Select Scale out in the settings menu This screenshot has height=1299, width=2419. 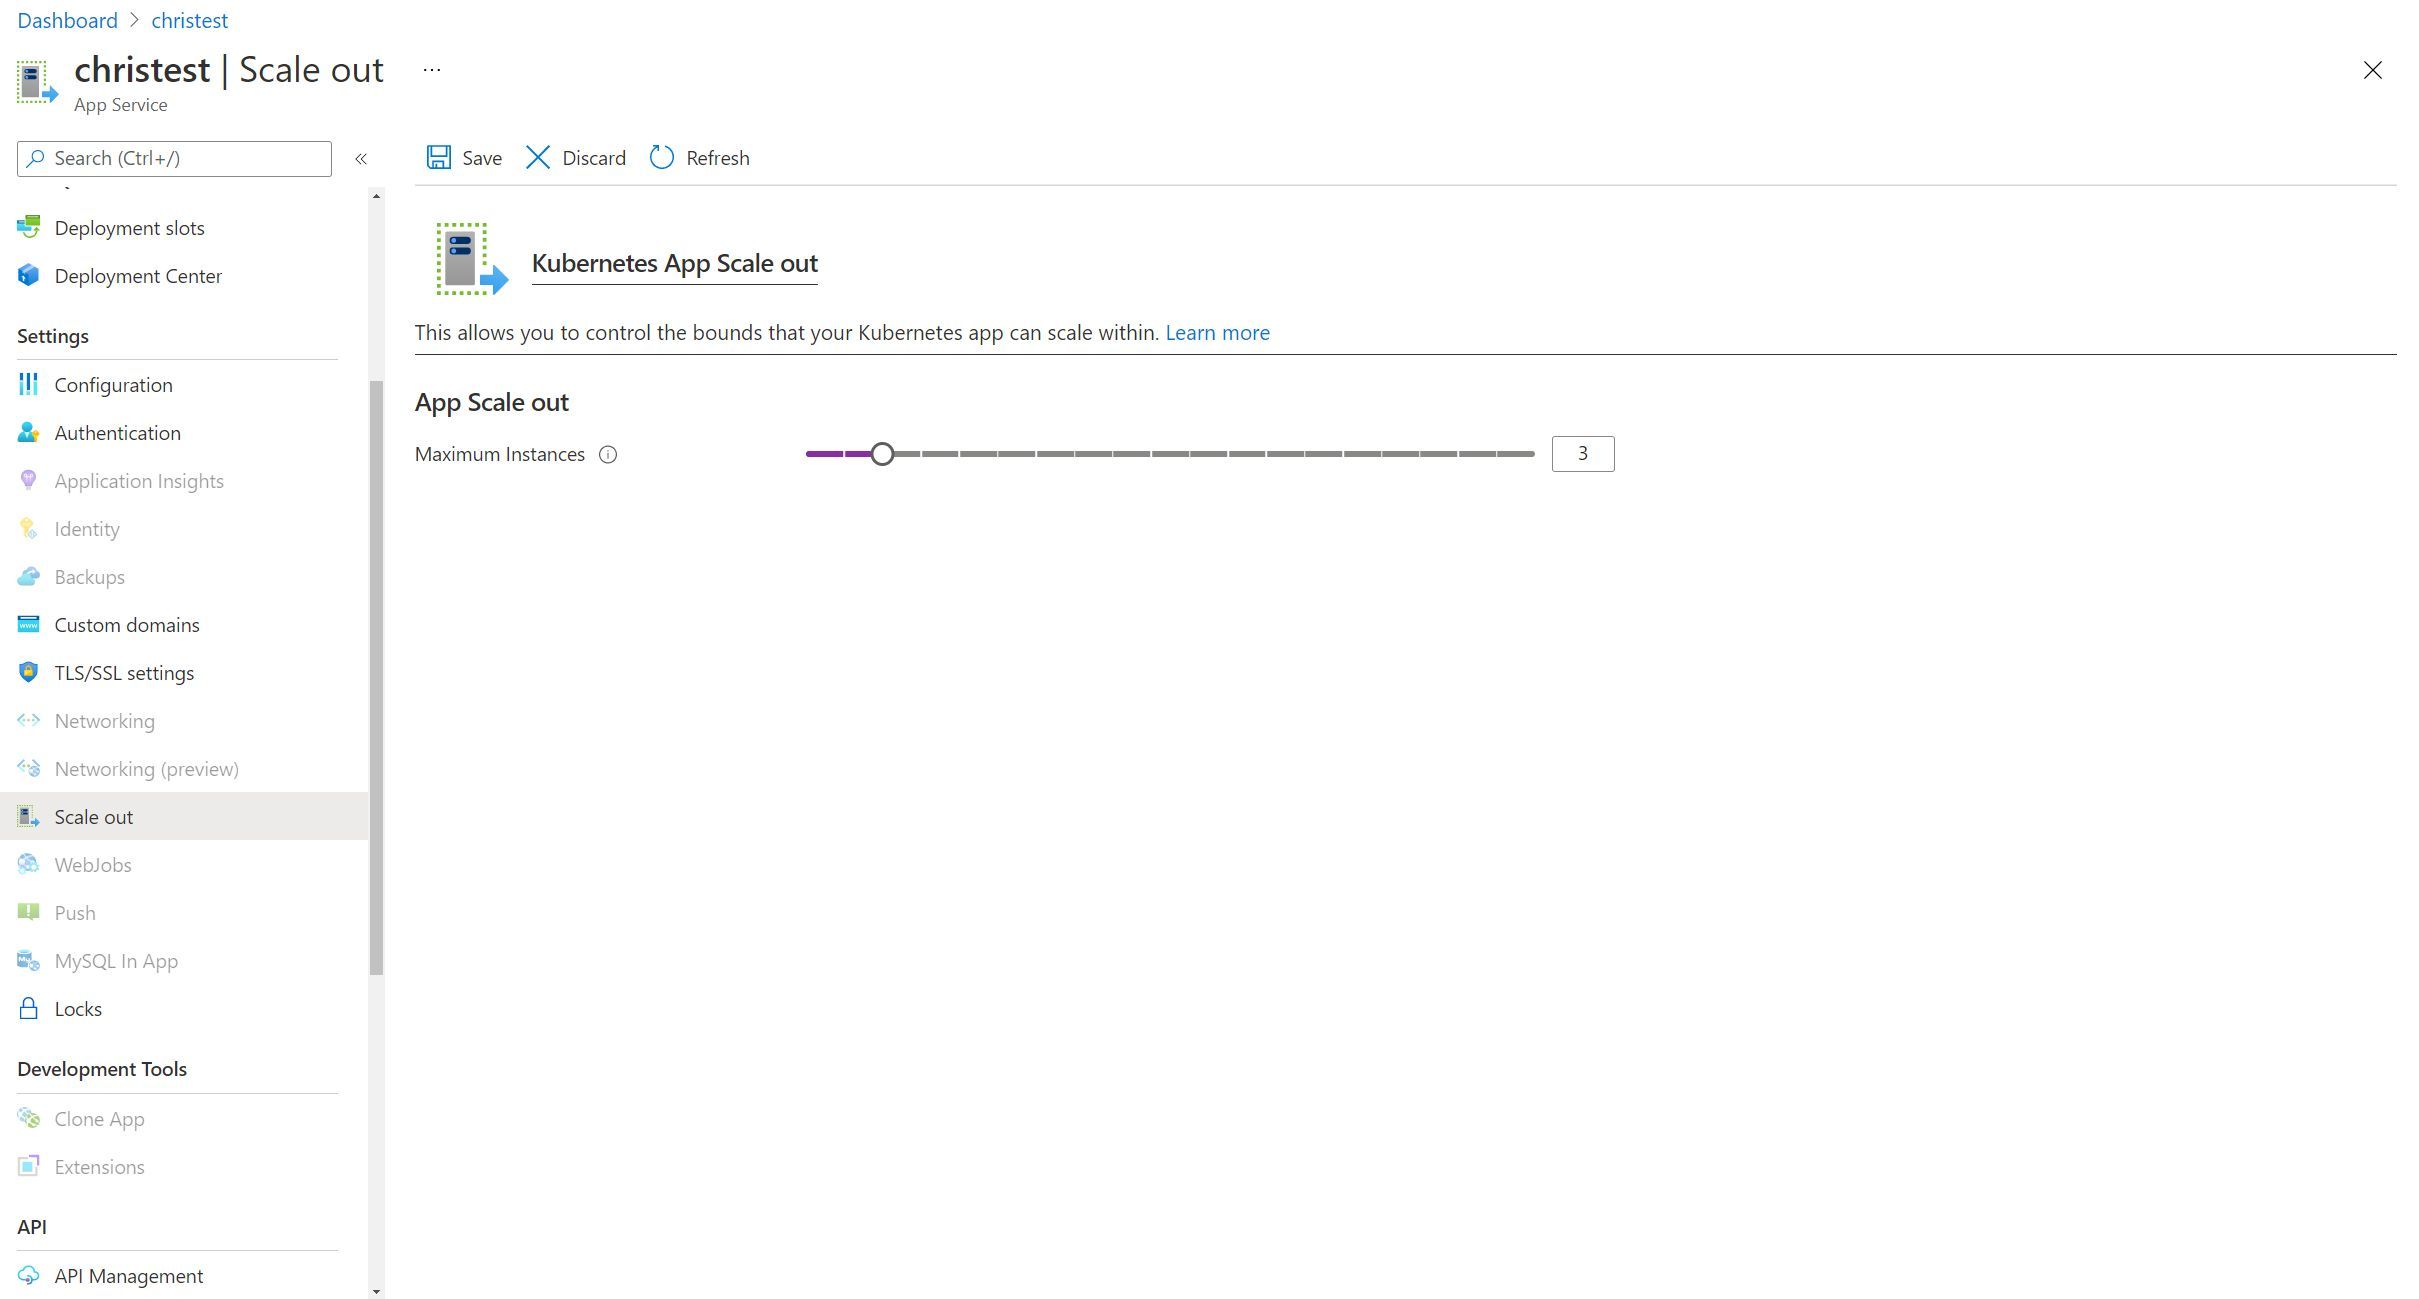point(94,816)
